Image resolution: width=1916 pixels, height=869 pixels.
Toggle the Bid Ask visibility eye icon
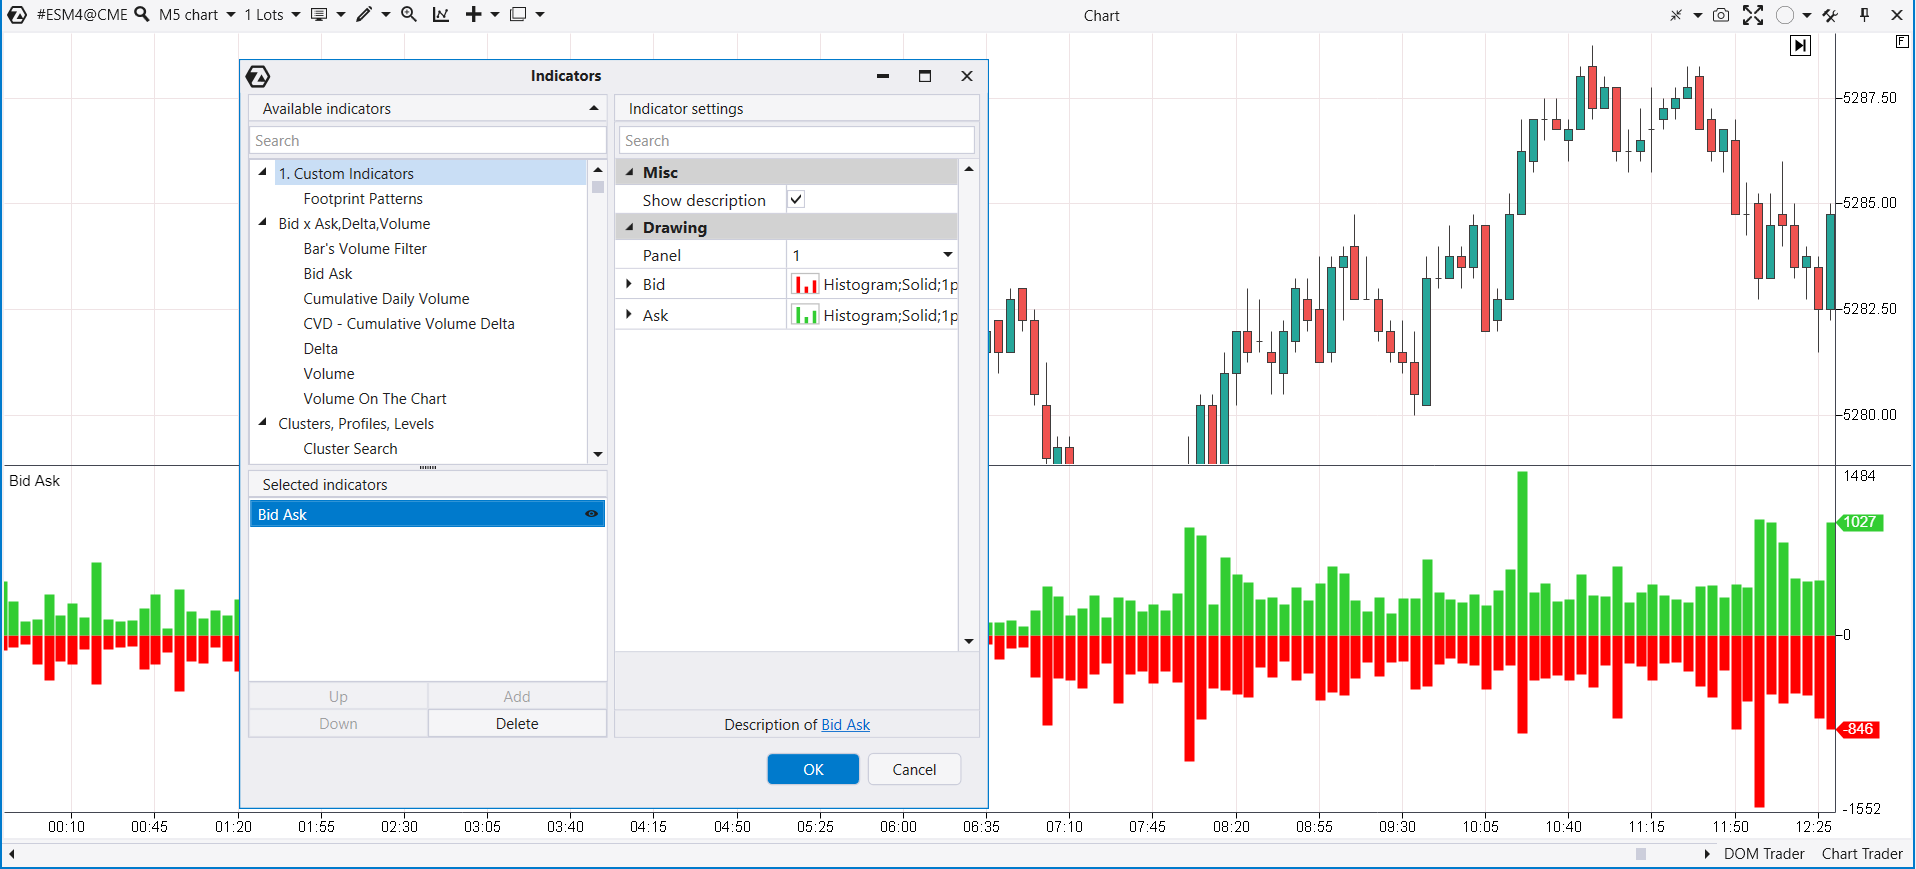[591, 514]
